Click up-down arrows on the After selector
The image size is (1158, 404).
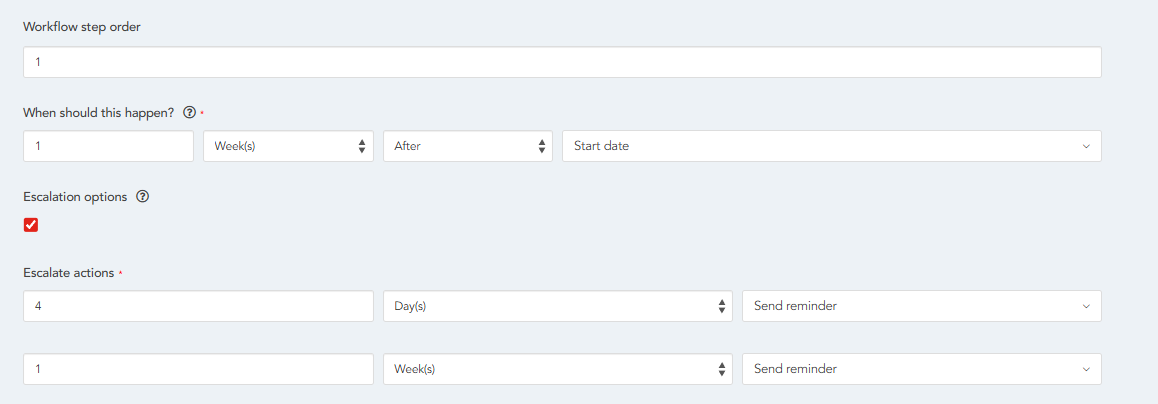pos(542,146)
